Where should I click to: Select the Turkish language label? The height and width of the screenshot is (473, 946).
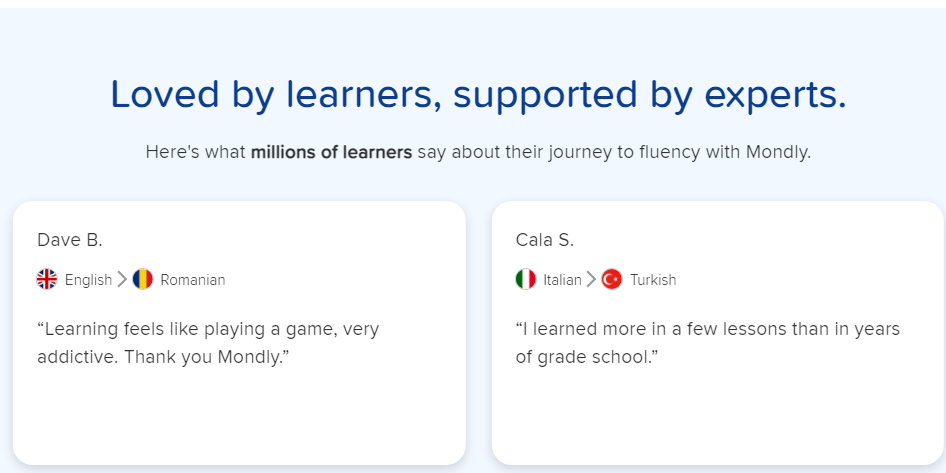(653, 280)
